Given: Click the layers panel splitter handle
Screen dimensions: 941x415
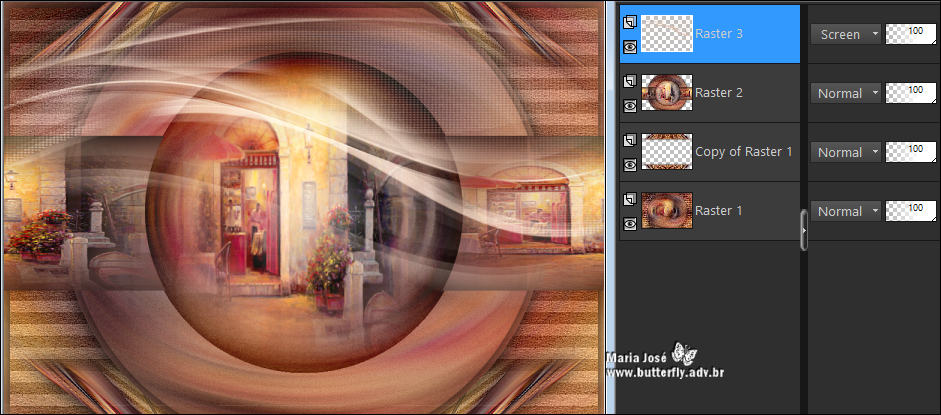Looking at the screenshot, I should tap(804, 230).
